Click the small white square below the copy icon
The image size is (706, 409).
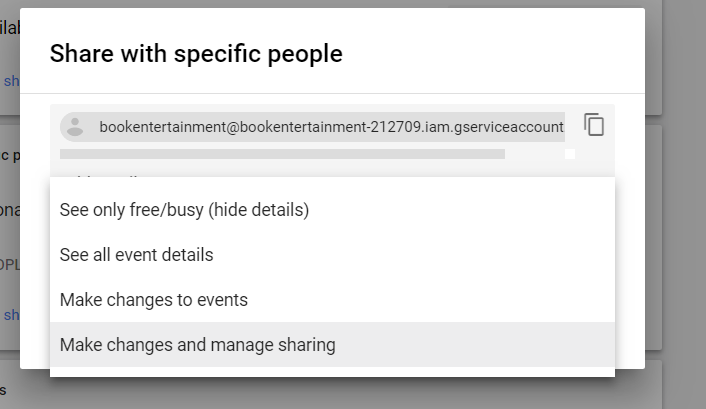[x=570, y=154]
